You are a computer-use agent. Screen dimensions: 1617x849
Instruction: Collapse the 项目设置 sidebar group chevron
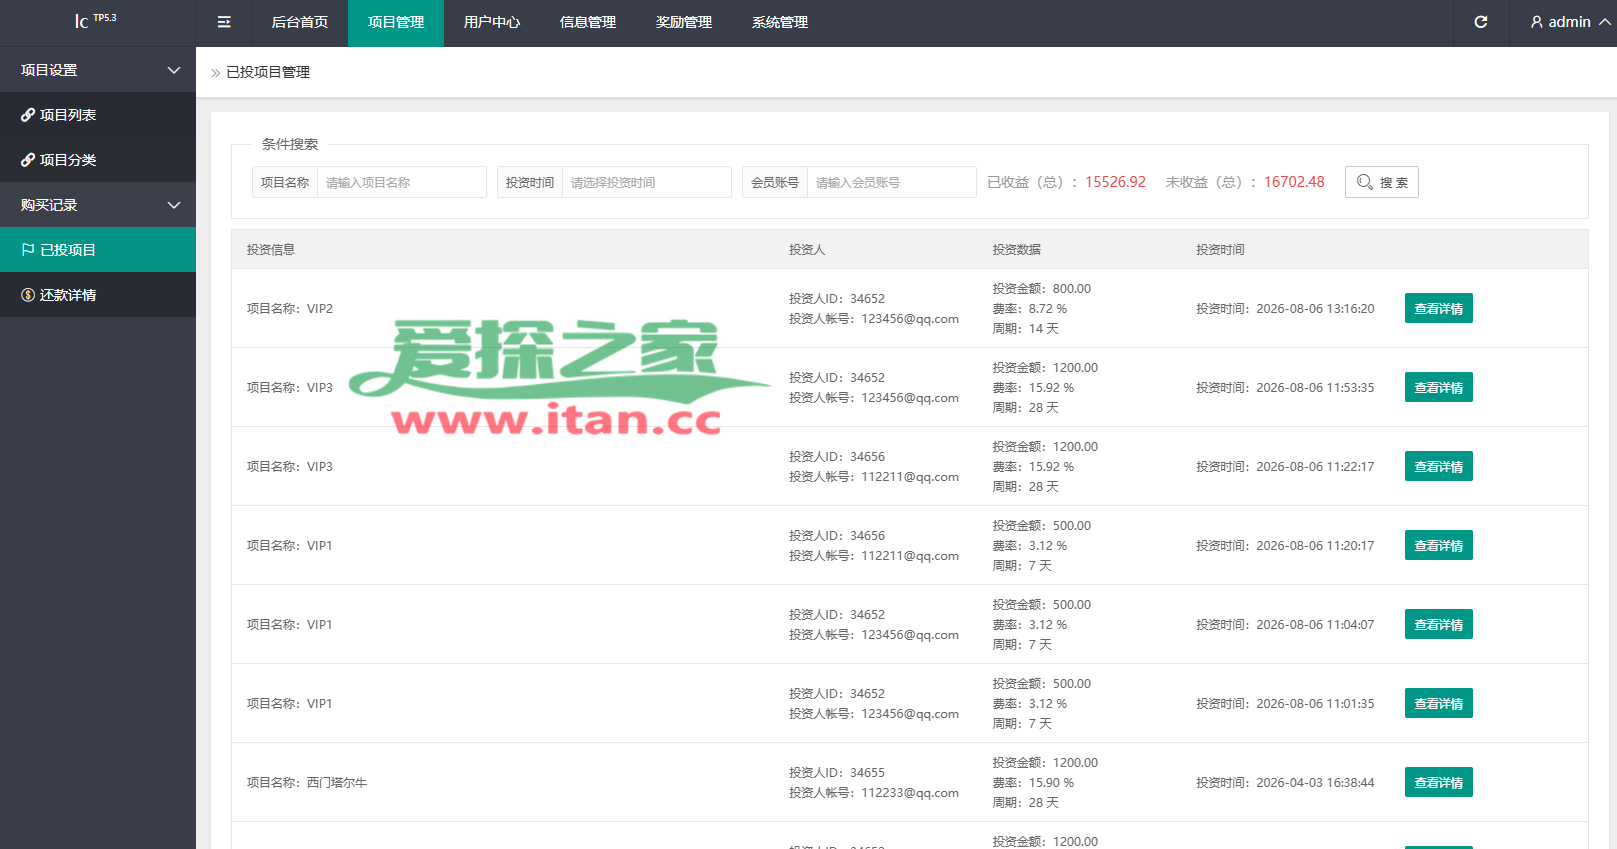tap(174, 70)
